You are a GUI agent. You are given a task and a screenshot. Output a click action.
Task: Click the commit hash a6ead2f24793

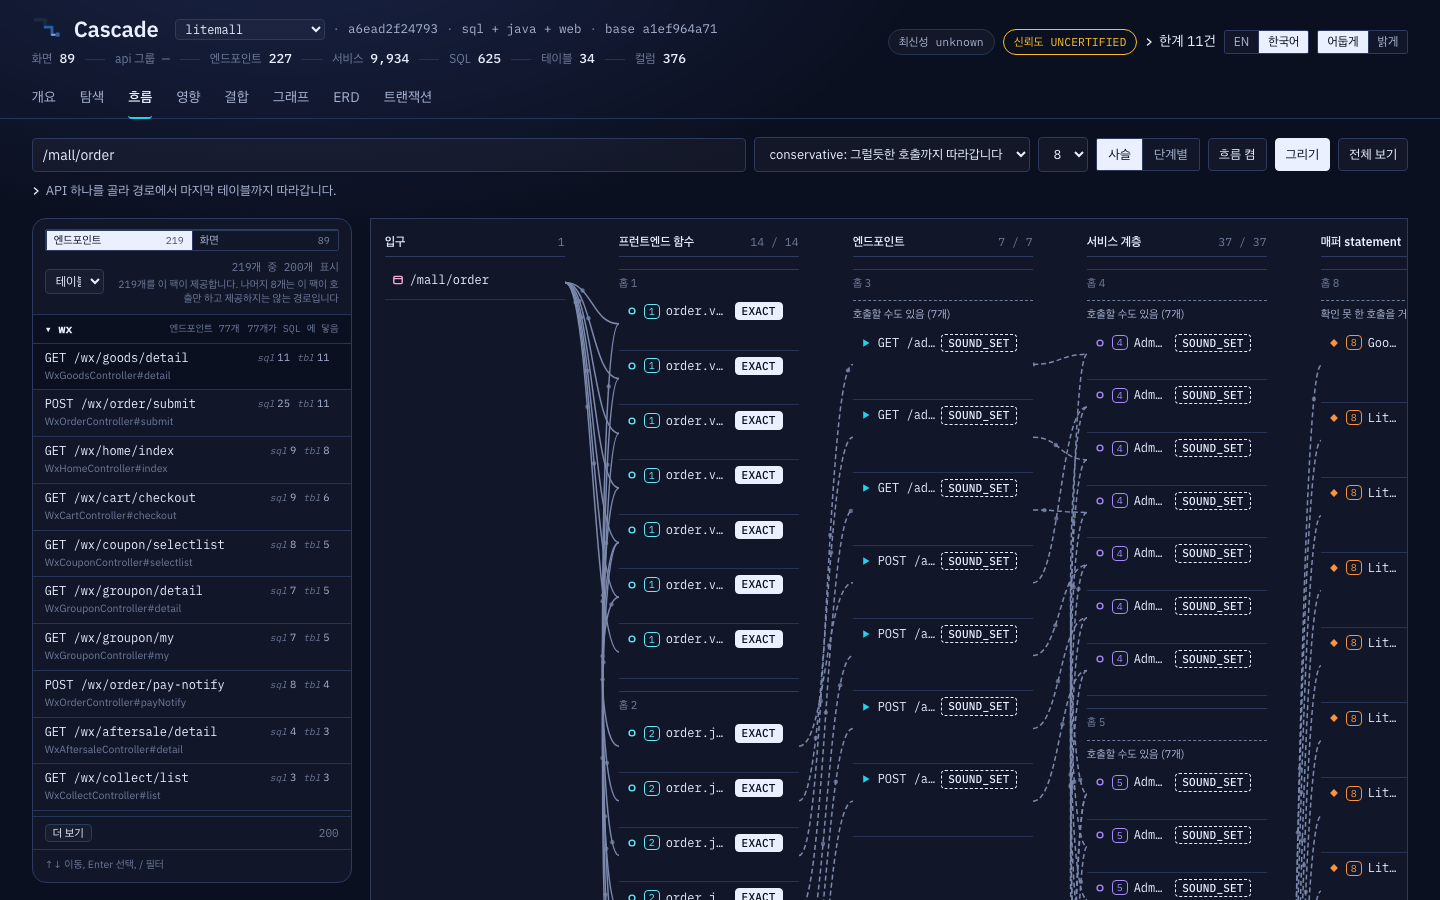[393, 30]
